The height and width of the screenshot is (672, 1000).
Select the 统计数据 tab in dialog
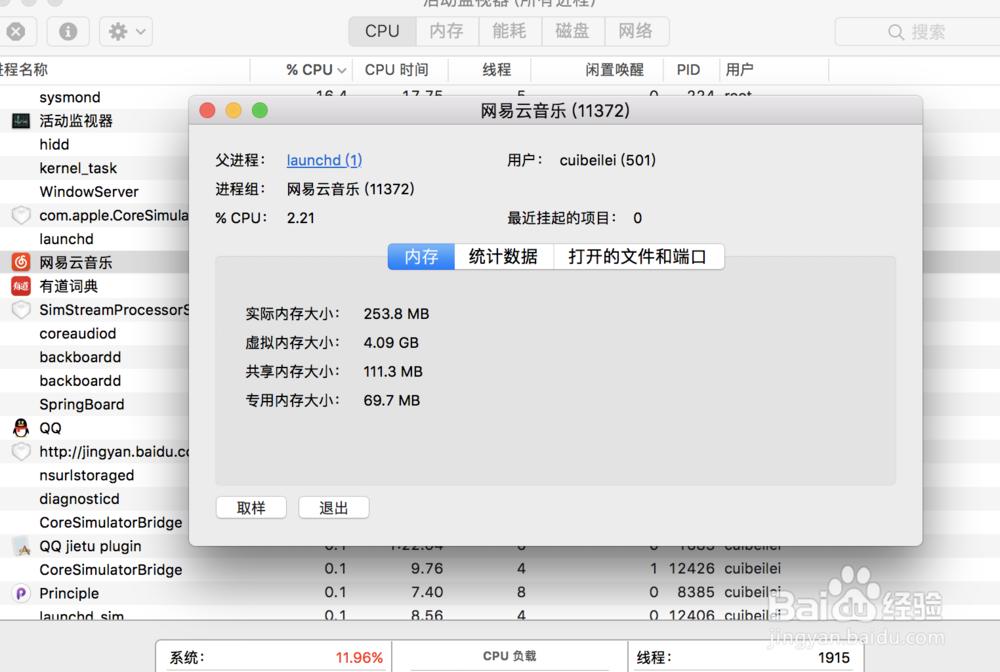(503, 256)
